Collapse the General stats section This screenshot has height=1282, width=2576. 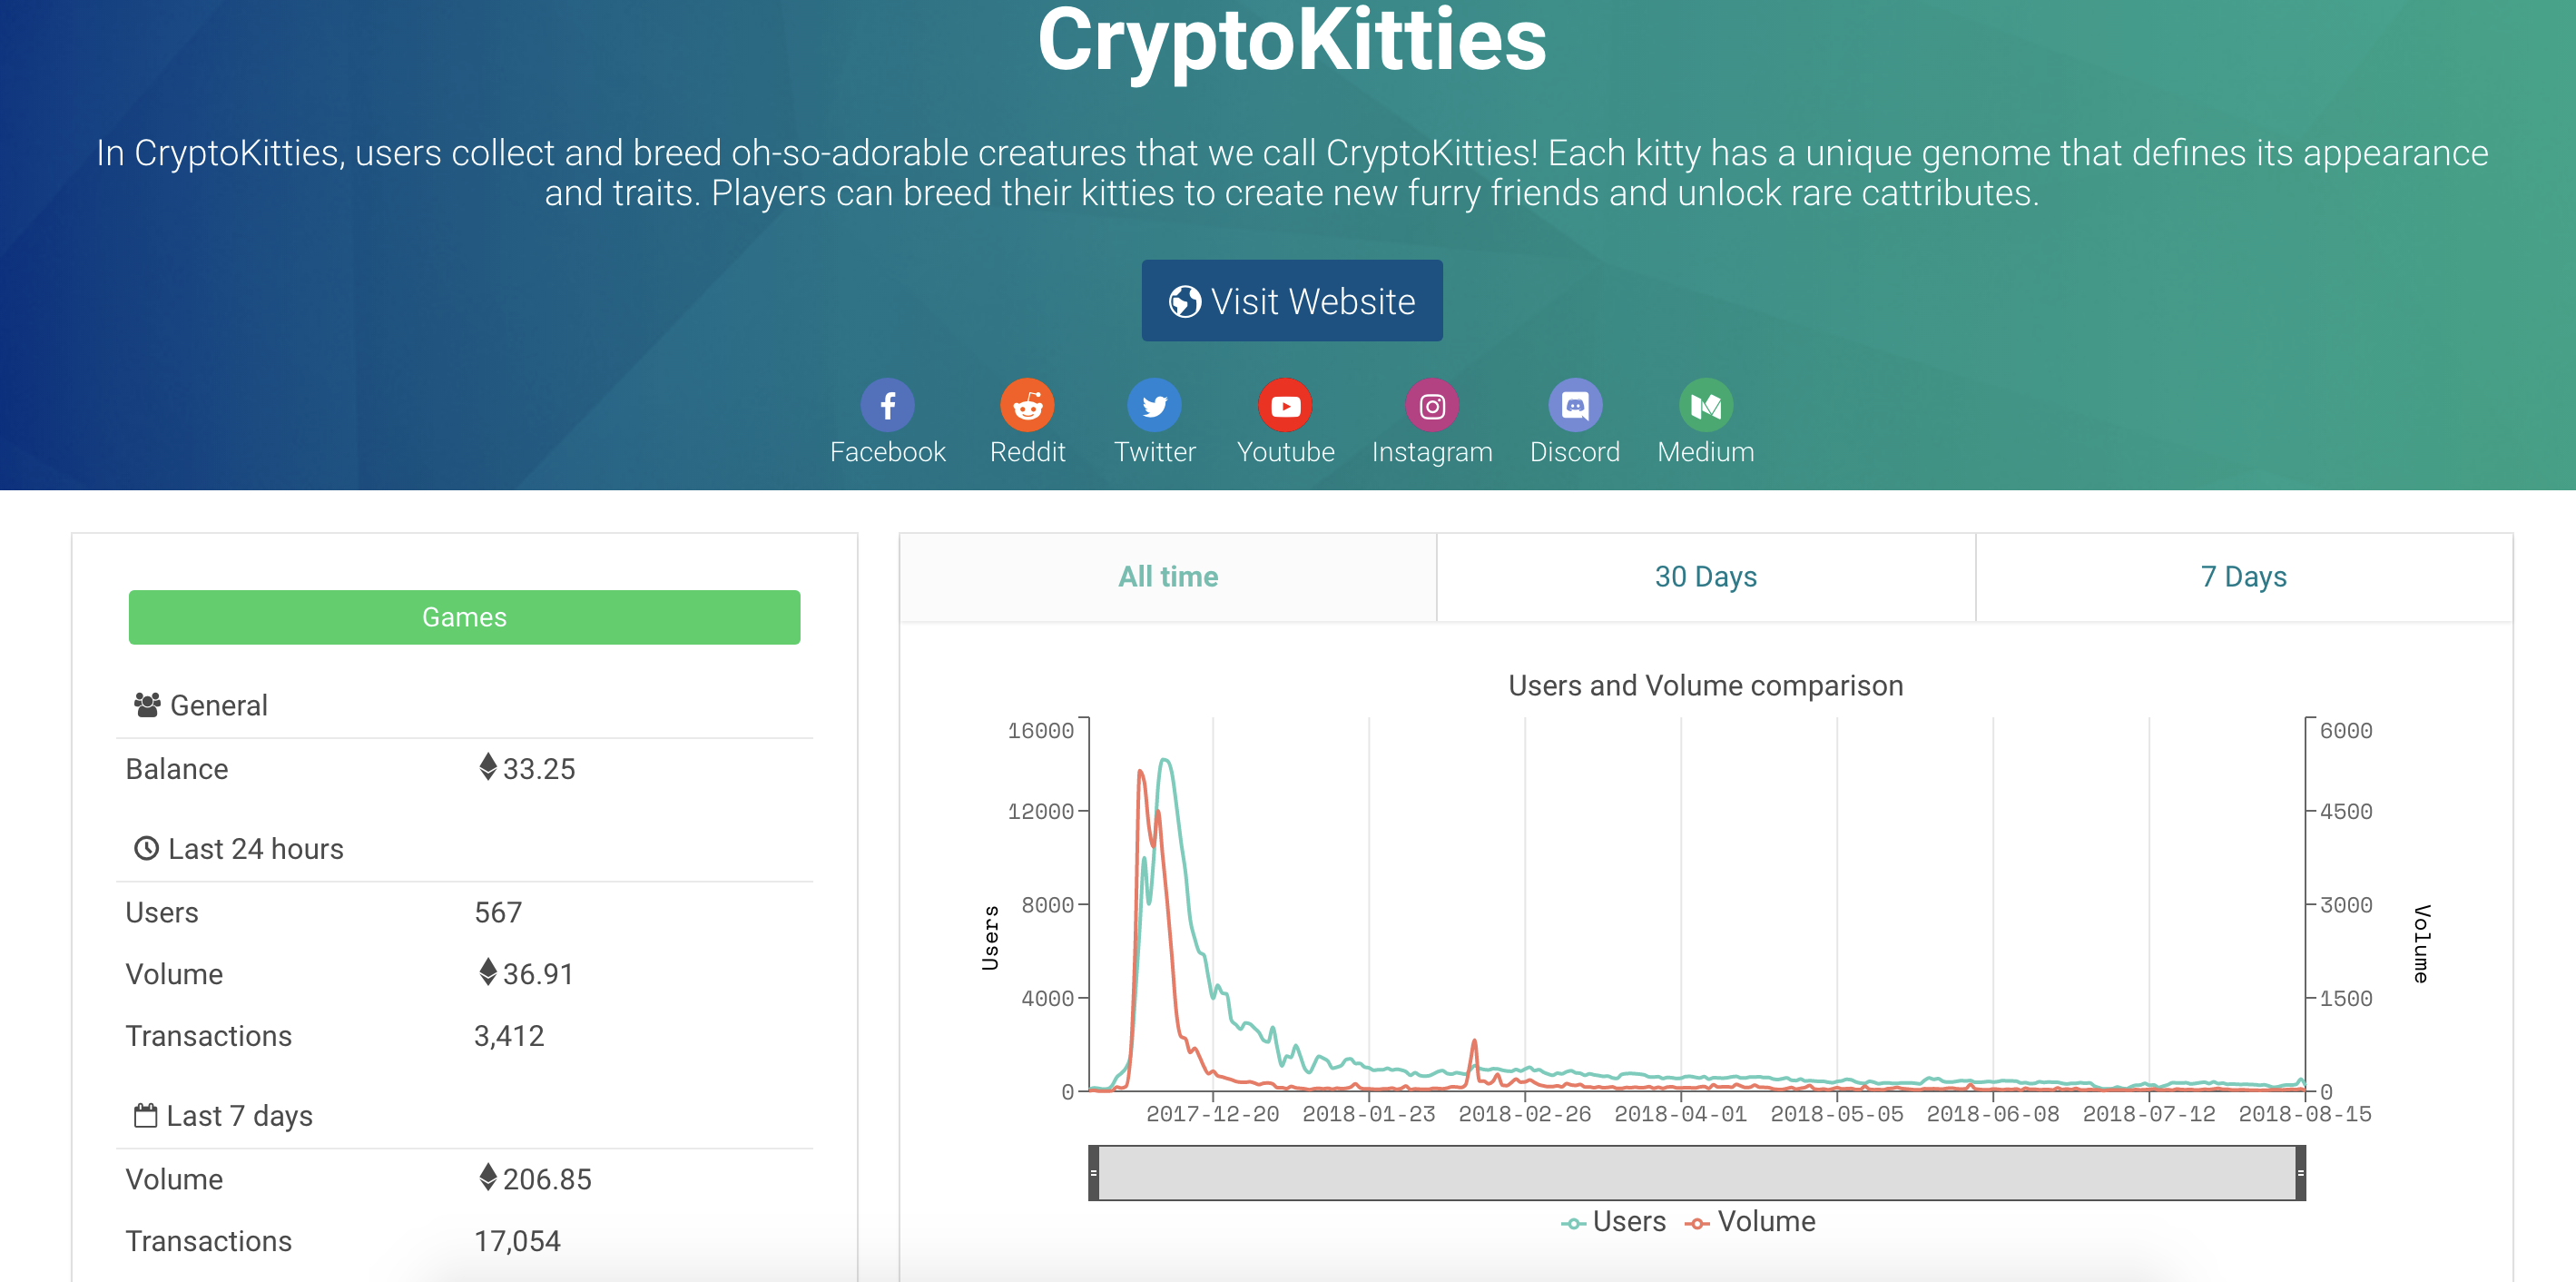click(x=218, y=705)
